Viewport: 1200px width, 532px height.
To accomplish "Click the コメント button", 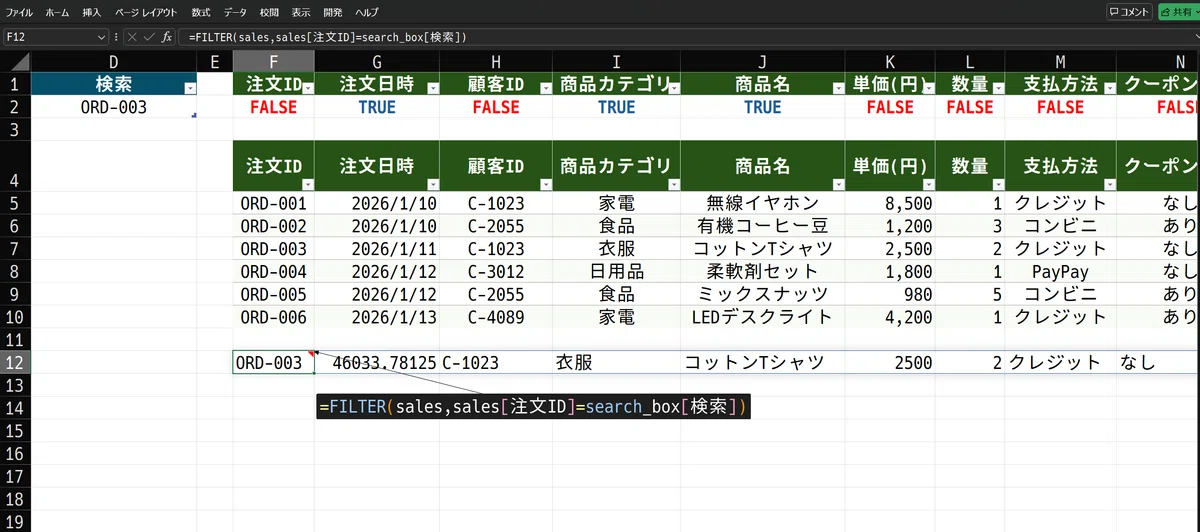I will pos(1129,12).
